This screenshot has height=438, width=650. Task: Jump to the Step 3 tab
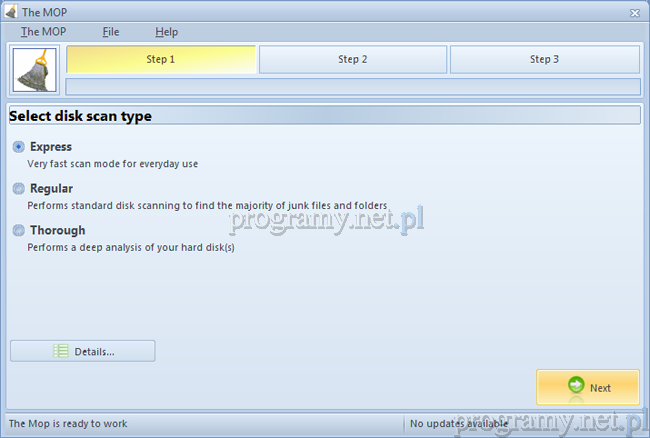[x=544, y=59]
